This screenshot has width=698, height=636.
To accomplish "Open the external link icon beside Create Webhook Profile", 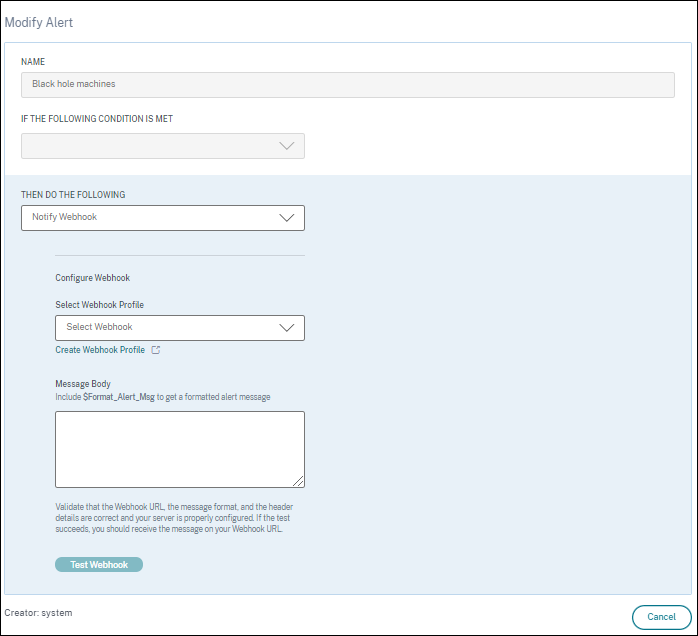I will [x=156, y=350].
